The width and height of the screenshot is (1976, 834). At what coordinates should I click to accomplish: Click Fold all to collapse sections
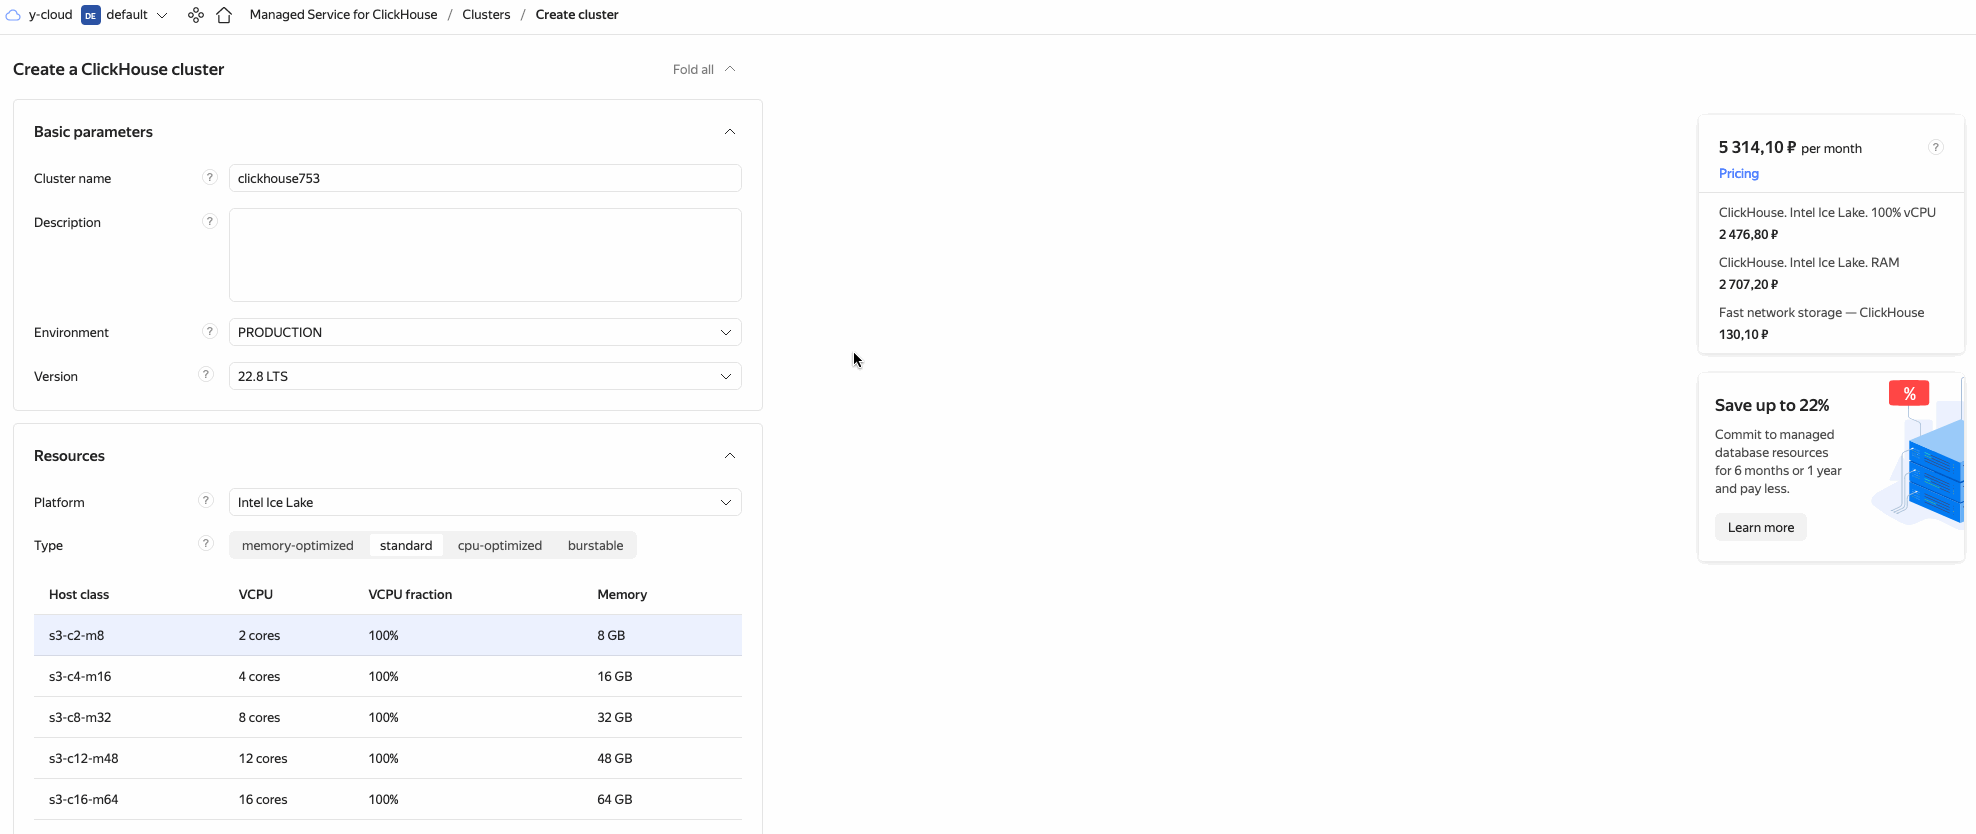pyautogui.click(x=704, y=70)
